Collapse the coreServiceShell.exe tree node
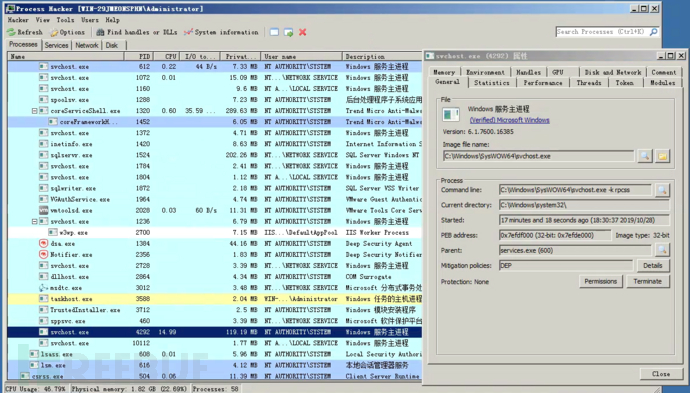The height and width of the screenshot is (393, 690). [x=34, y=111]
